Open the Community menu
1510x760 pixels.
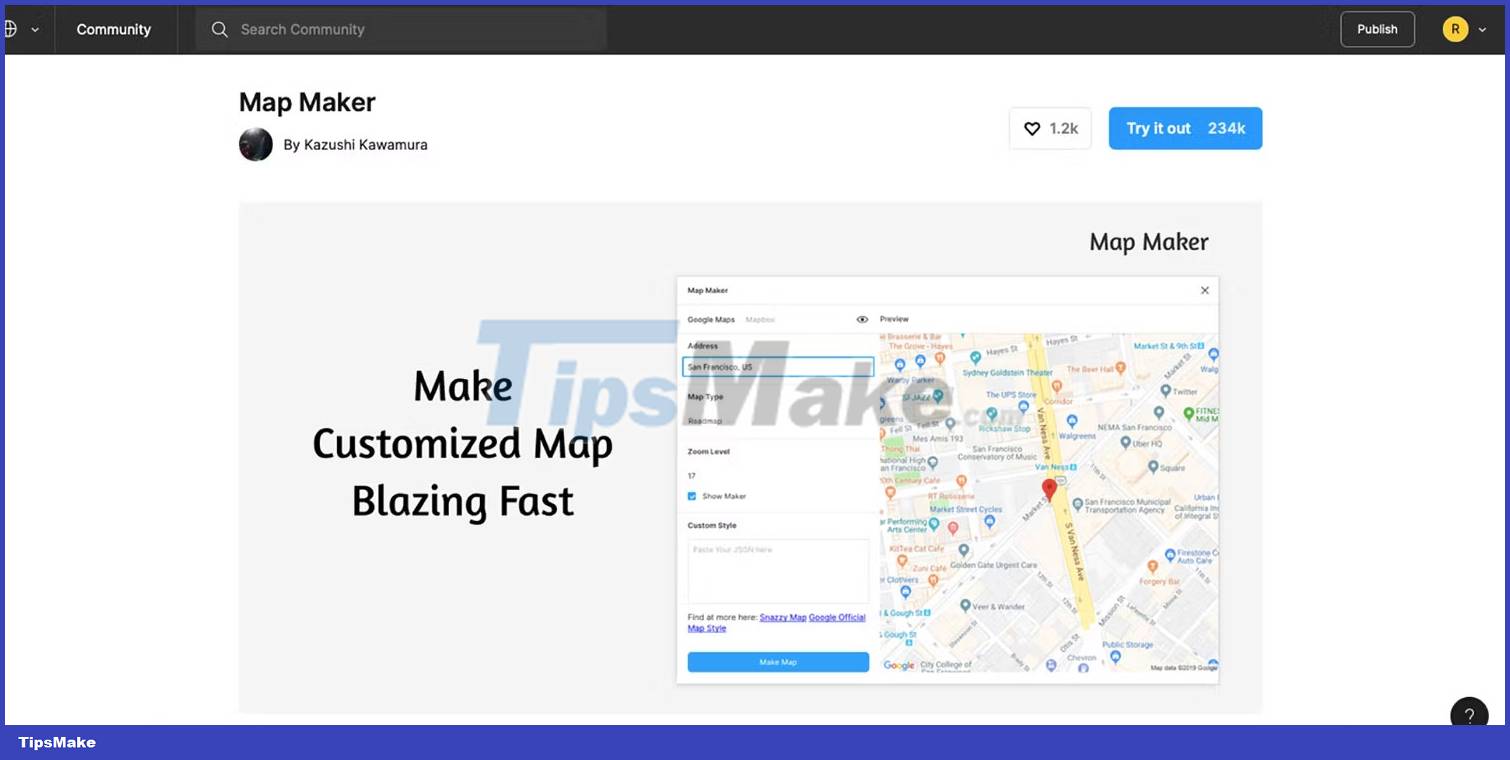[x=114, y=29]
